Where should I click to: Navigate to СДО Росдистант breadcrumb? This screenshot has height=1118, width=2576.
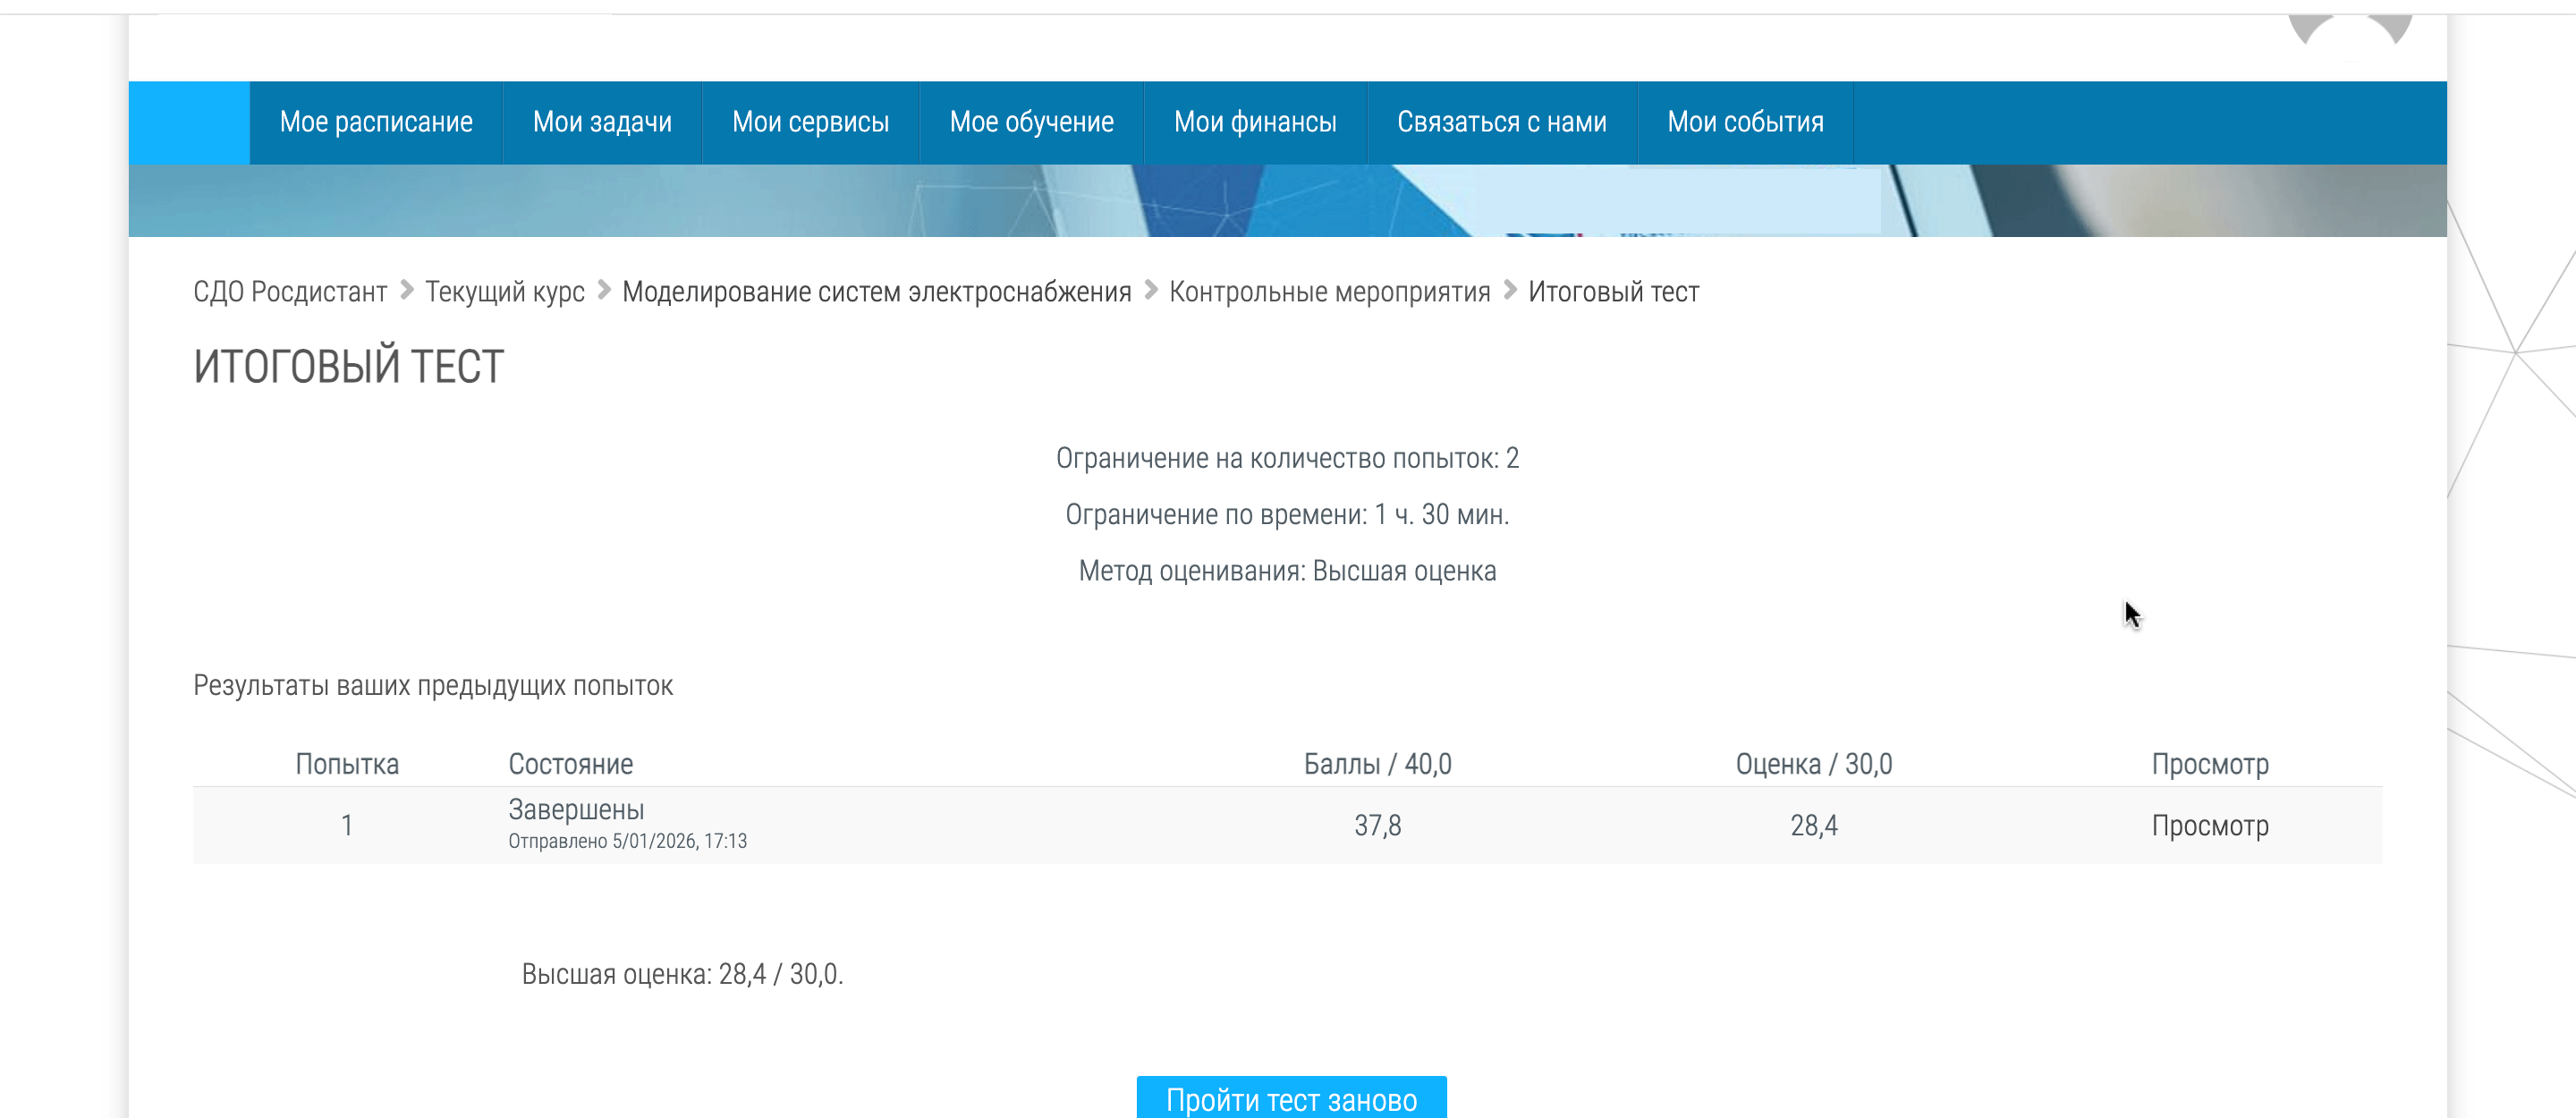point(290,292)
